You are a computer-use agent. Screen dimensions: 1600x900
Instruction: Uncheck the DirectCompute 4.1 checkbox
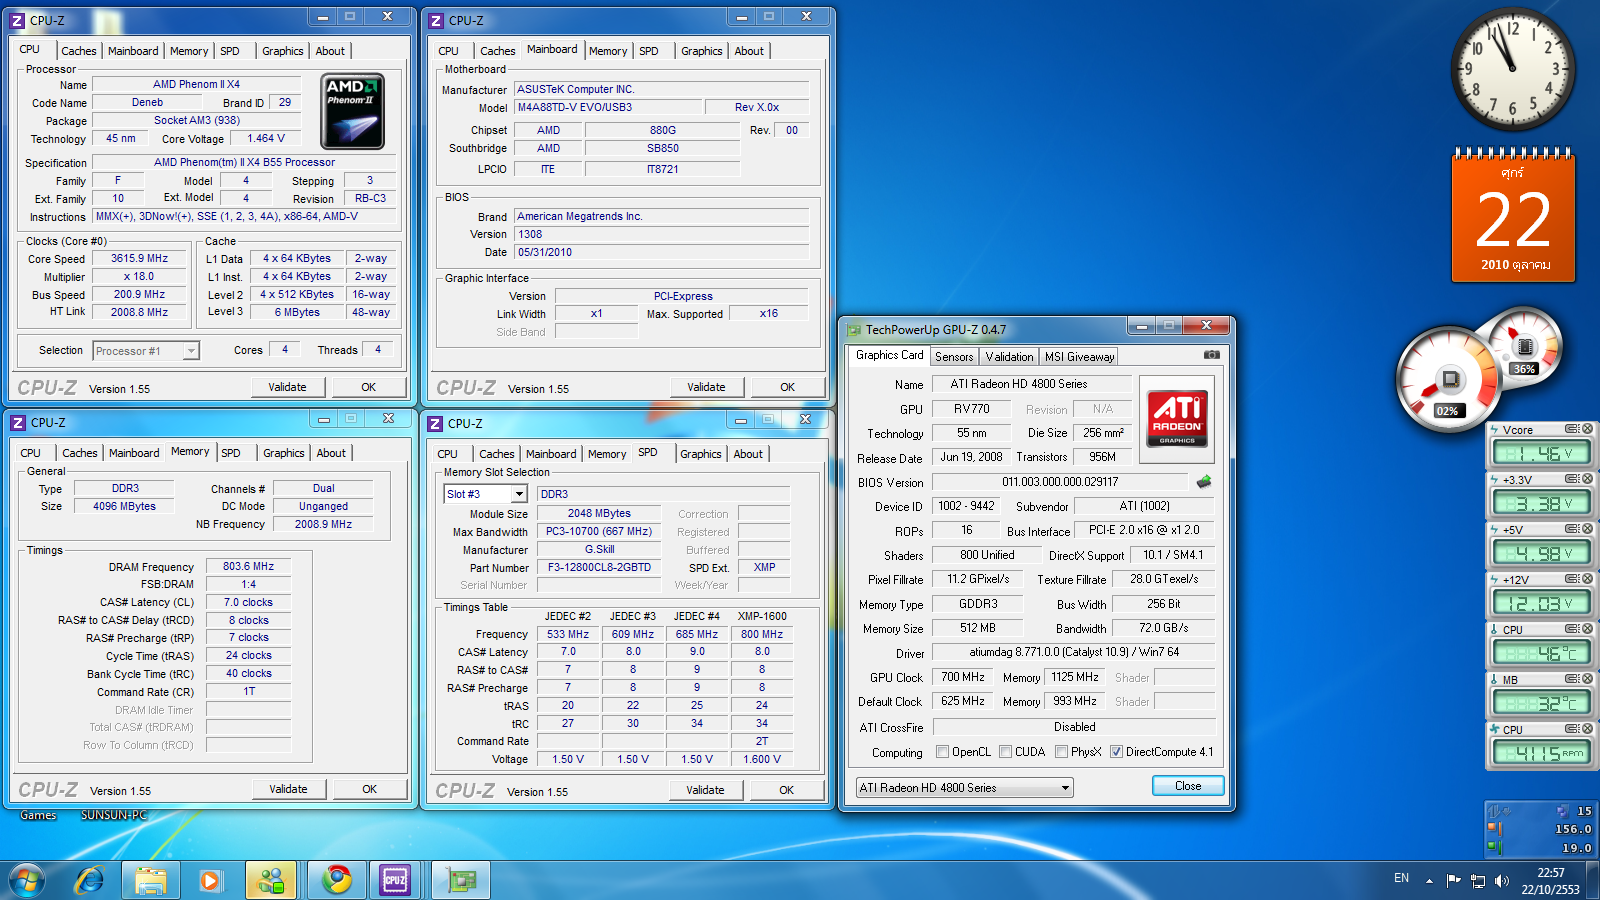(1116, 752)
